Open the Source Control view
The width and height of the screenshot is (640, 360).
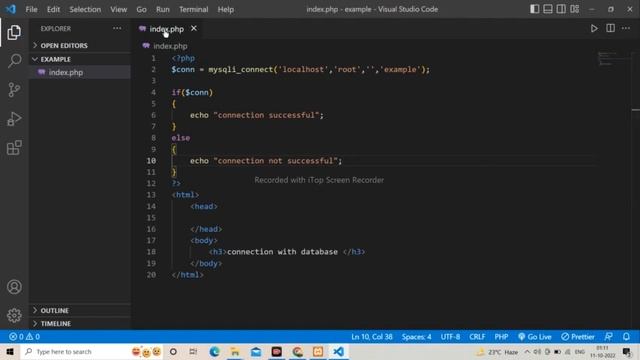(x=14, y=90)
